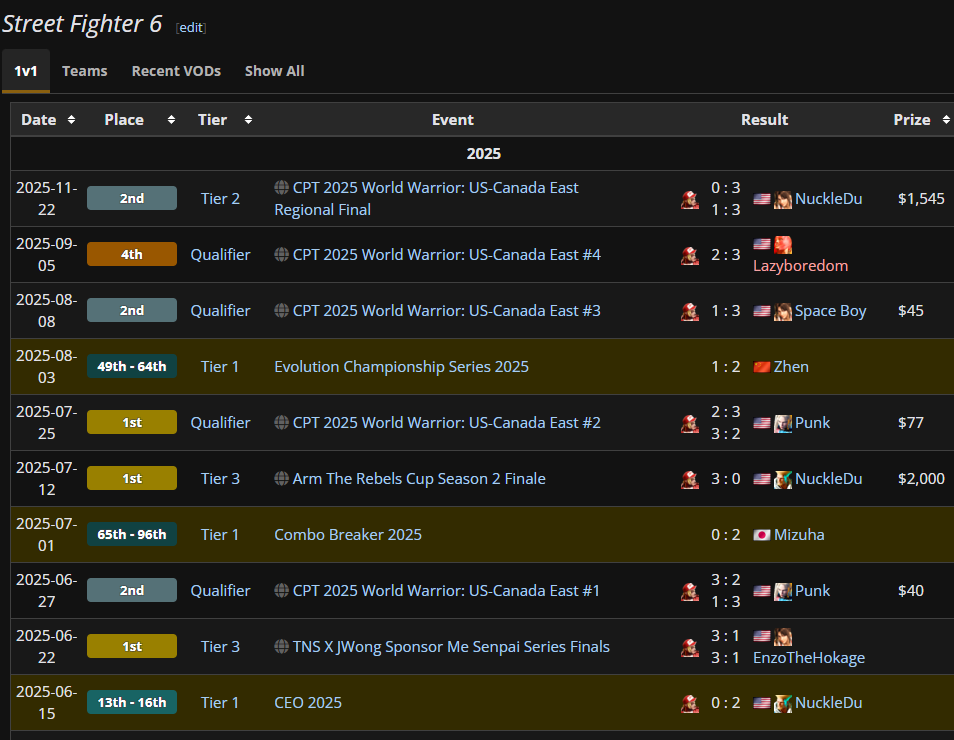Click NuckleDu's character portrait in Arm The Rebels row
Viewport: 954px width, 740px height.
point(783,480)
